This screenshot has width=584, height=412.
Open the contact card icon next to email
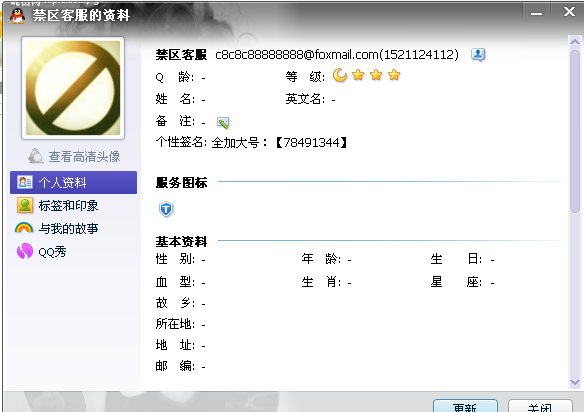(478, 55)
